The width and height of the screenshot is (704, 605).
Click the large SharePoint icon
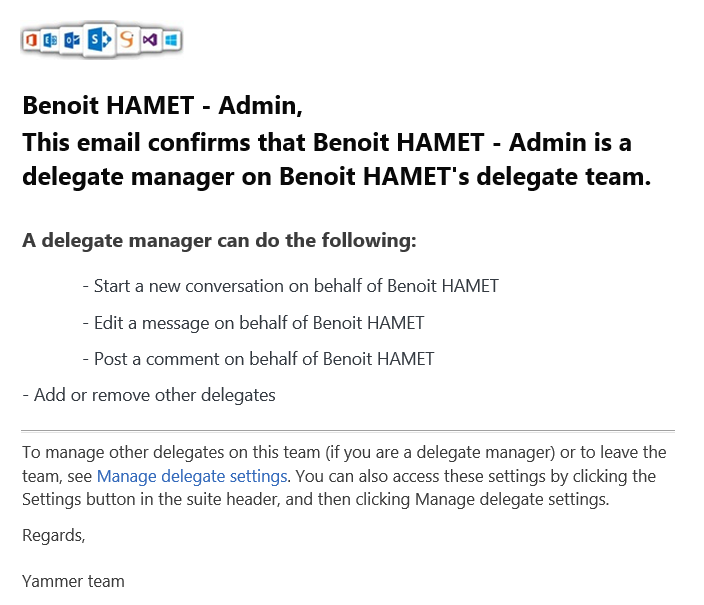98,40
